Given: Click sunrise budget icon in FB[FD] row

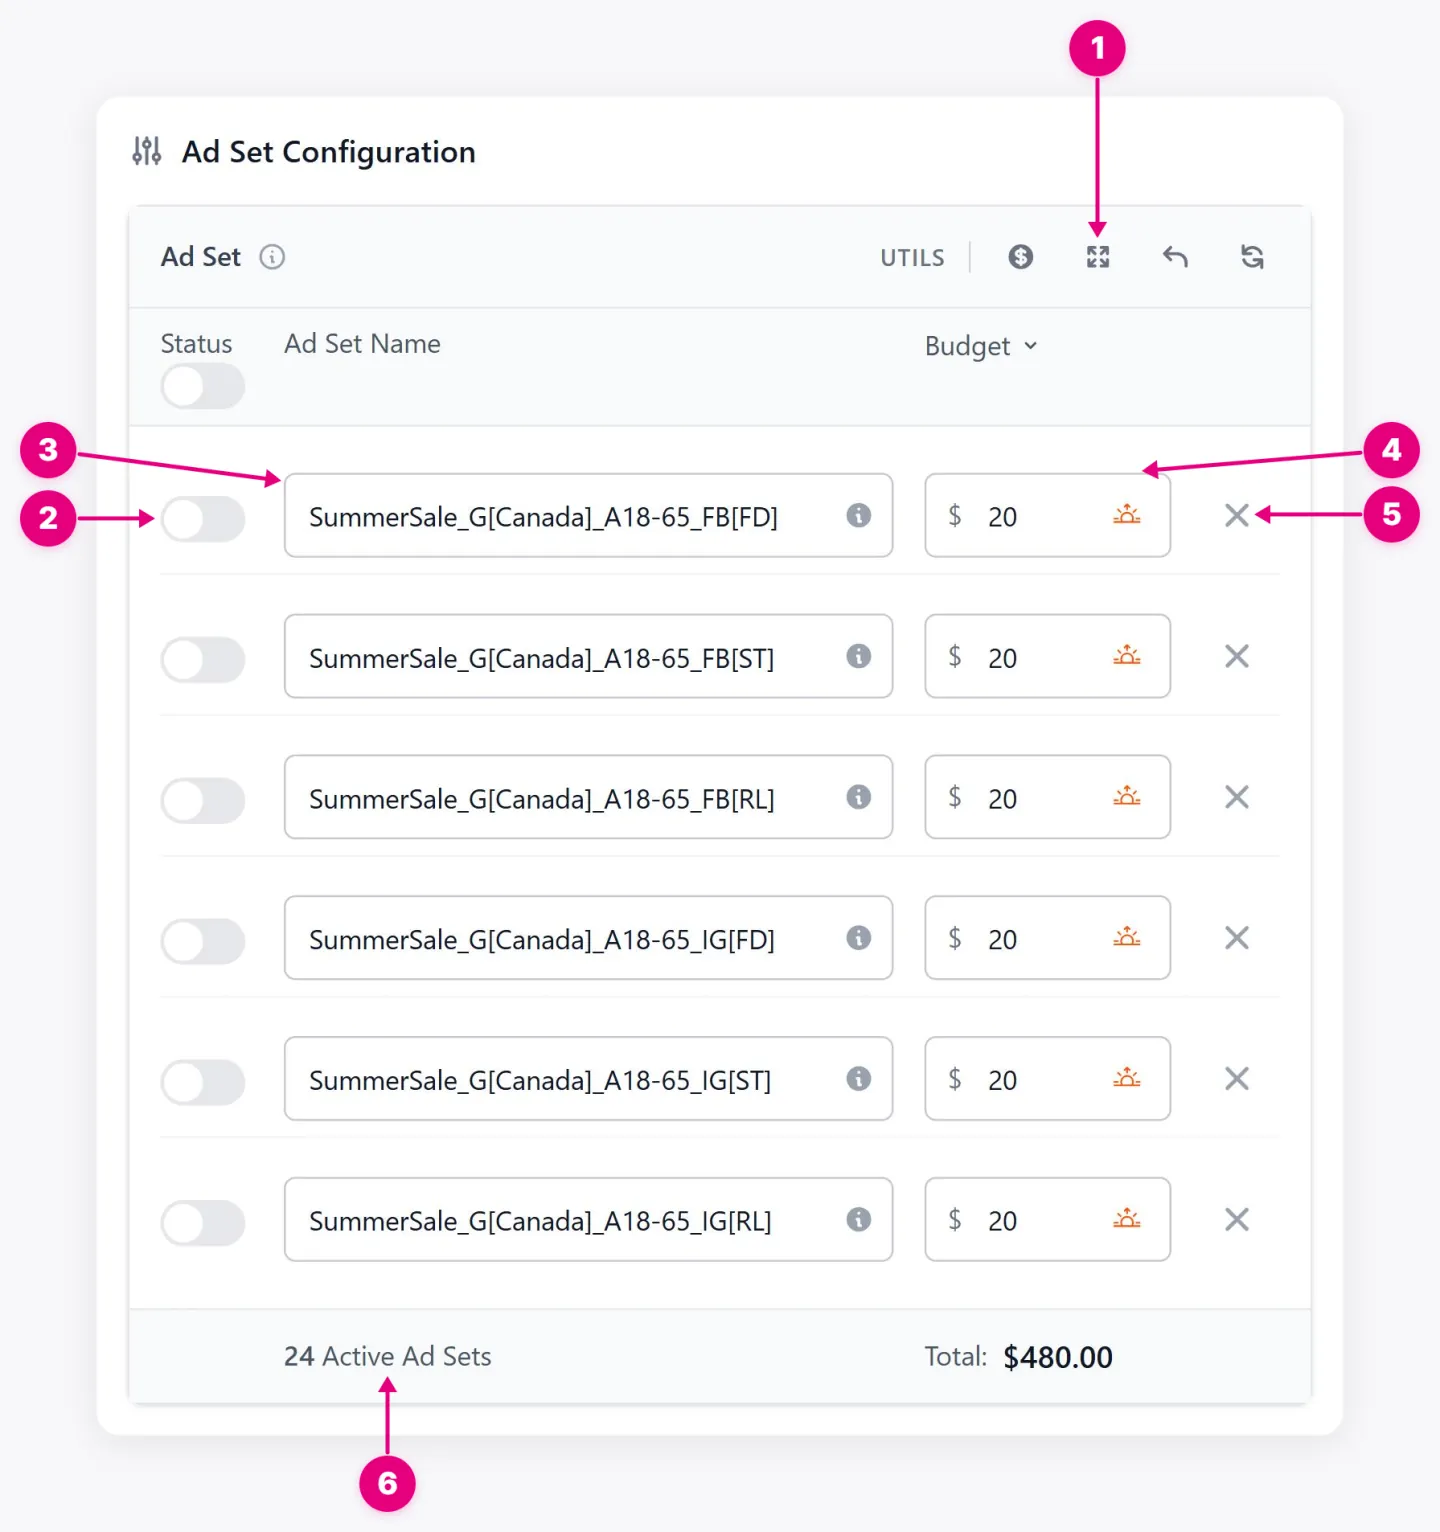Looking at the screenshot, I should pyautogui.click(x=1127, y=515).
